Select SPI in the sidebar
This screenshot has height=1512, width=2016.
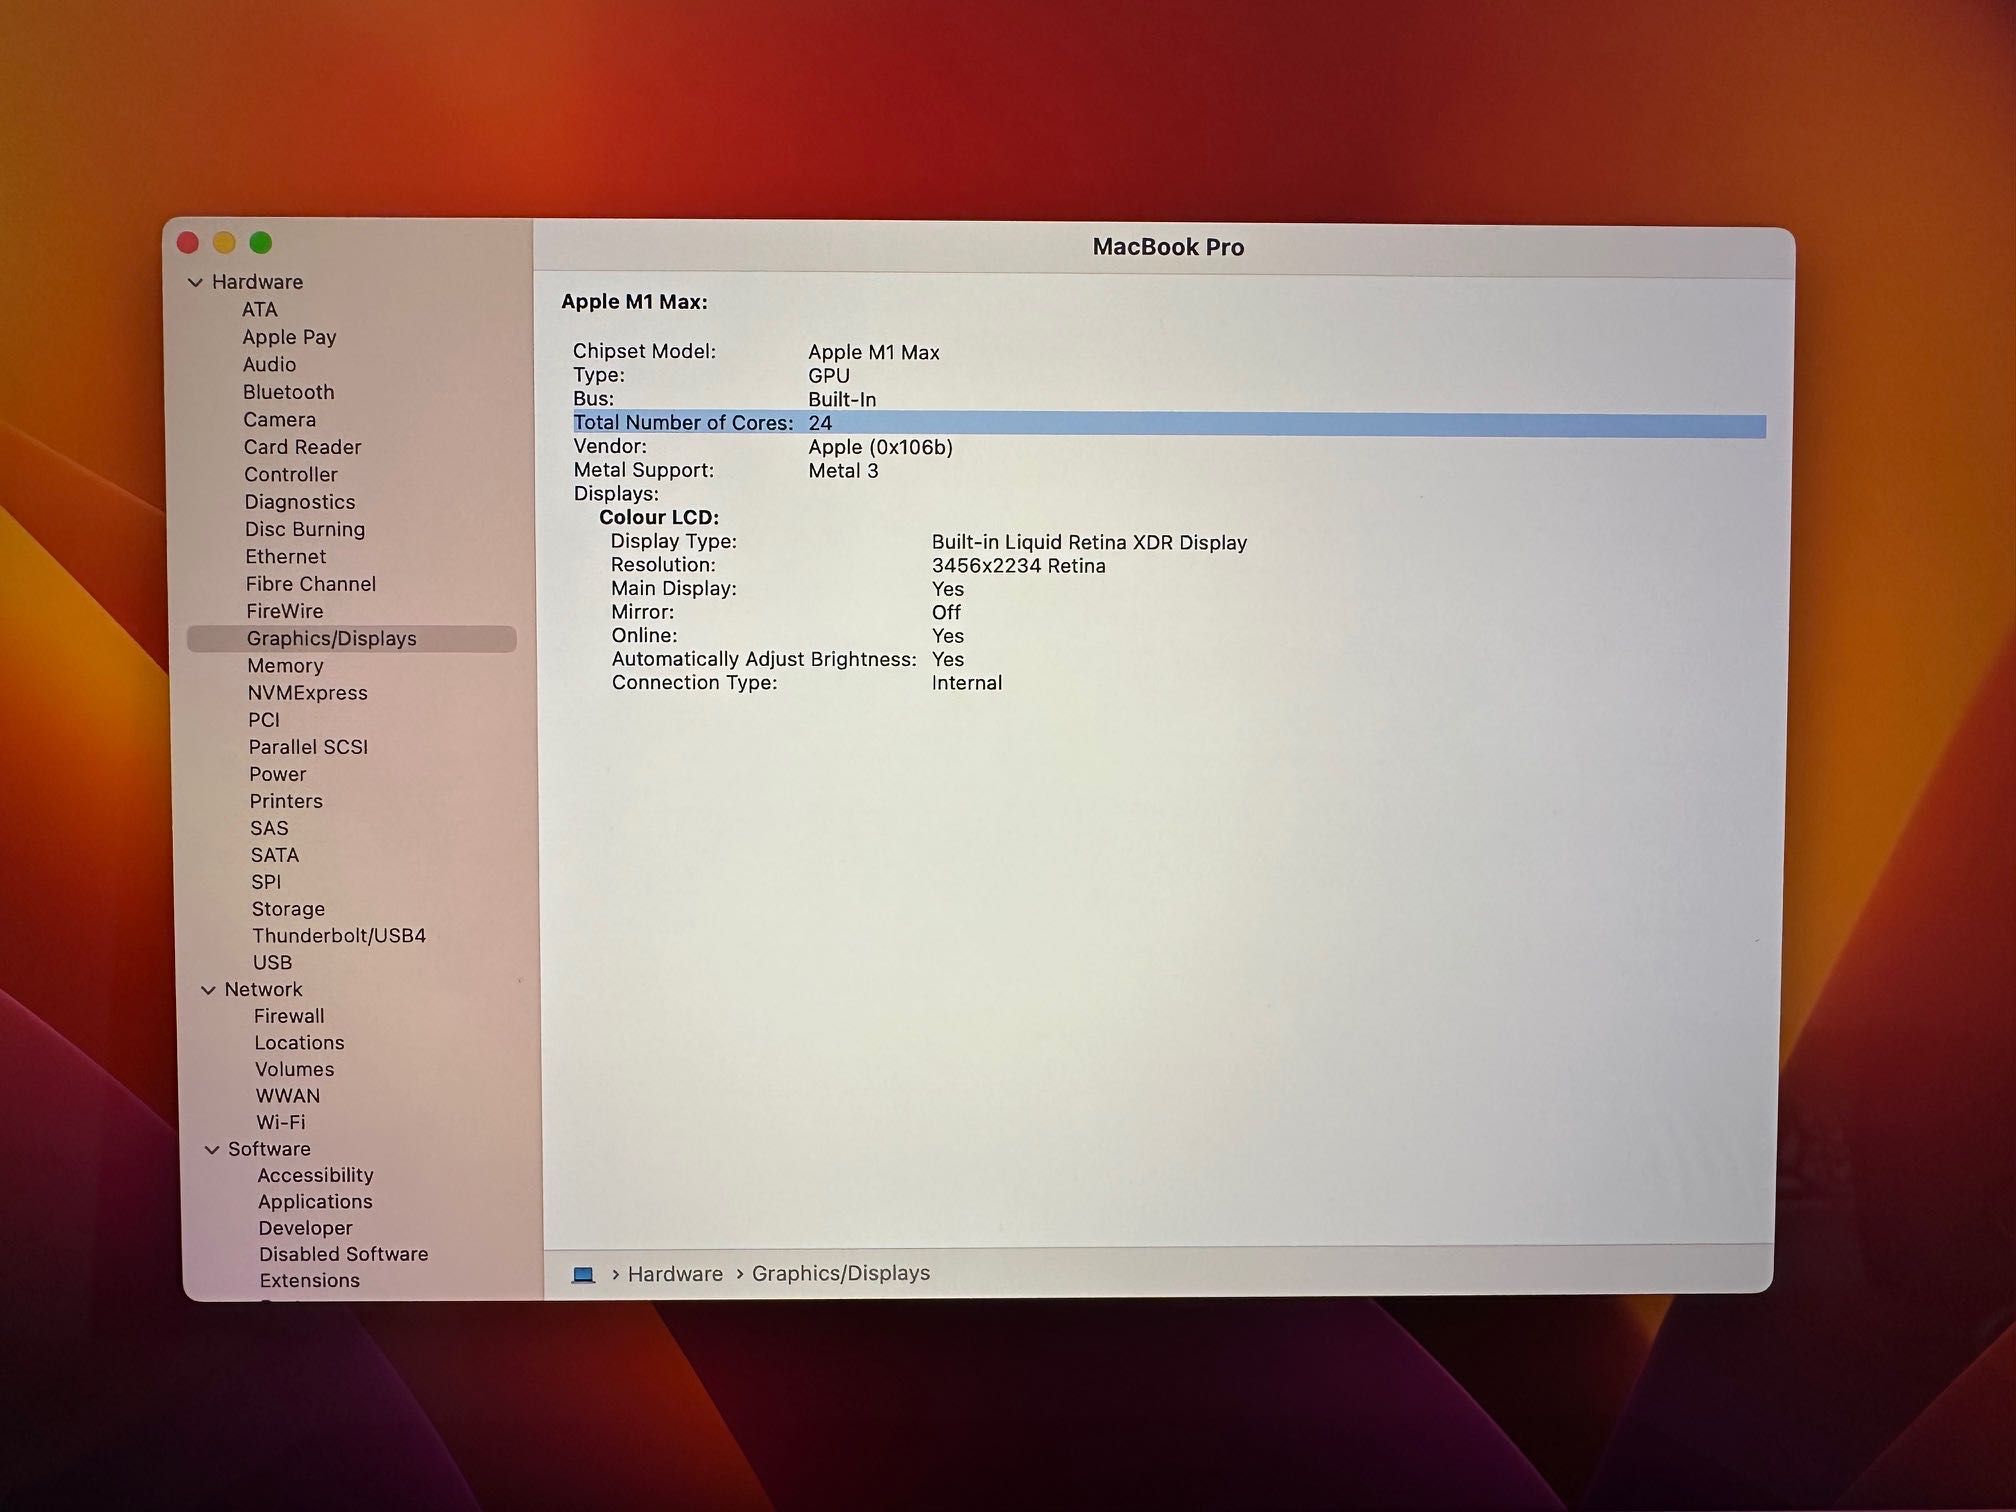click(266, 882)
